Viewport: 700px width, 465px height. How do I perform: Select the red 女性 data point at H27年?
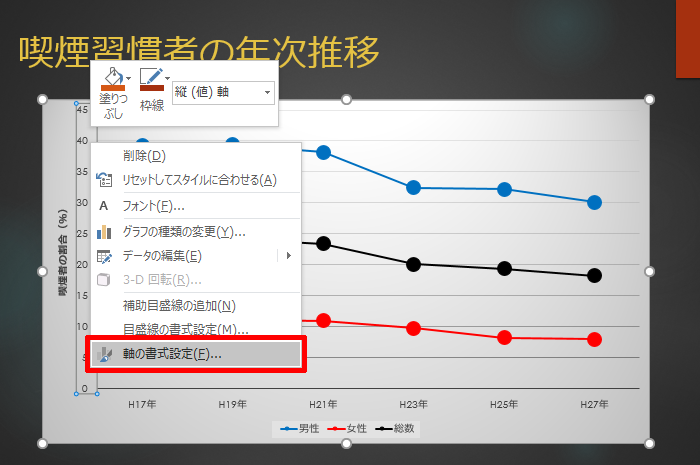(x=594, y=340)
